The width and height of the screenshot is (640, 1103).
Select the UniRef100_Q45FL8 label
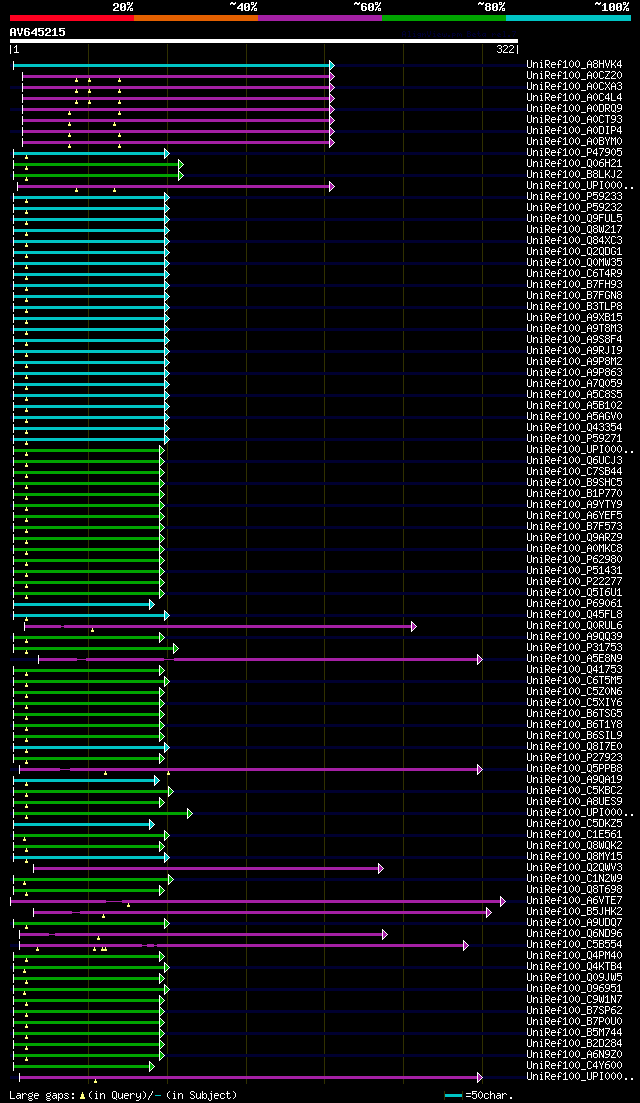point(574,615)
